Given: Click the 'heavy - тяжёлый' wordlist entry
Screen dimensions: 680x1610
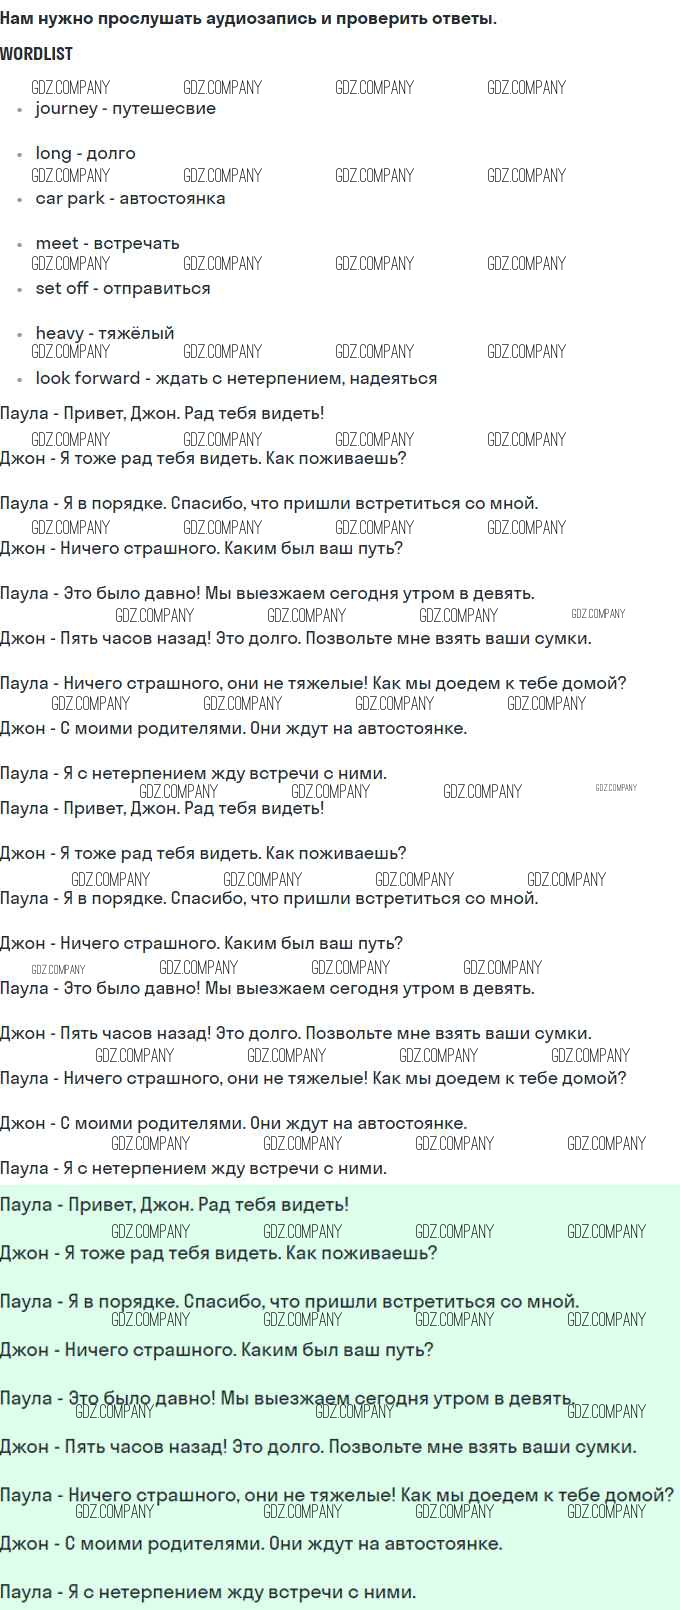Looking at the screenshot, I should point(105,333).
